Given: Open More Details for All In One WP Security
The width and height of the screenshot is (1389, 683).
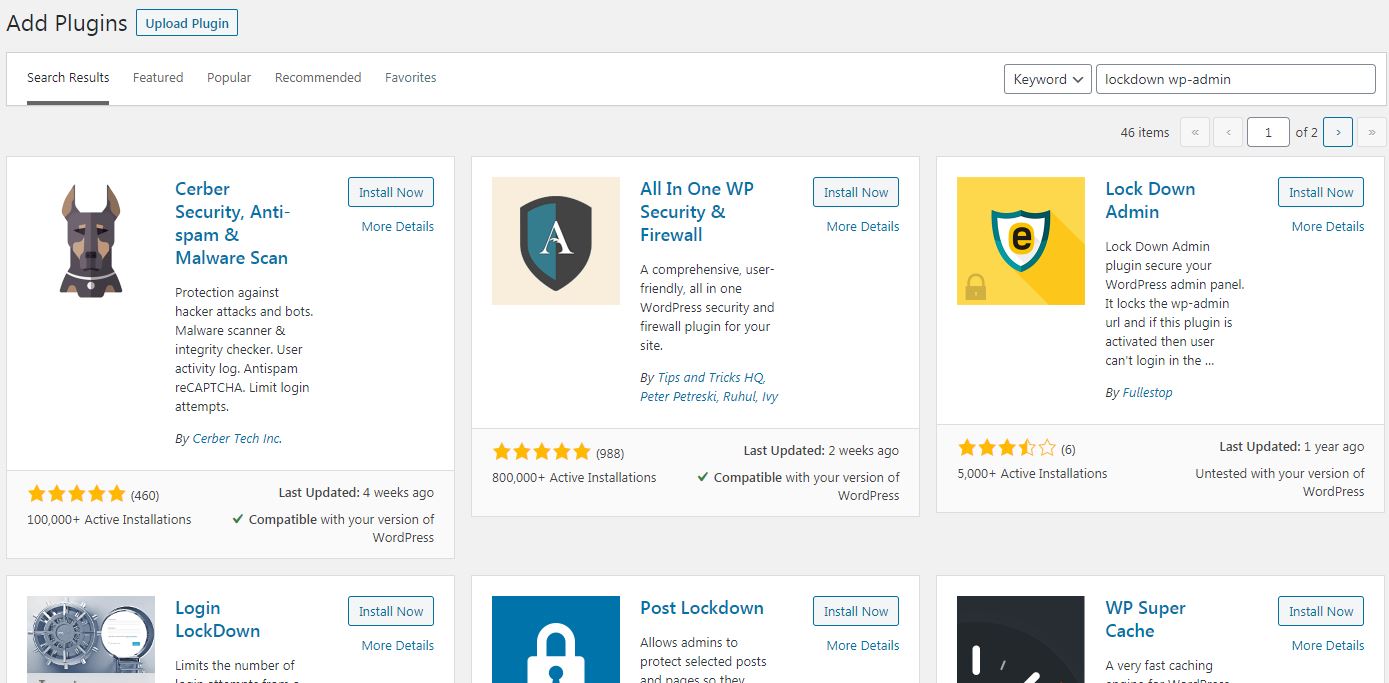Looking at the screenshot, I should point(862,227).
